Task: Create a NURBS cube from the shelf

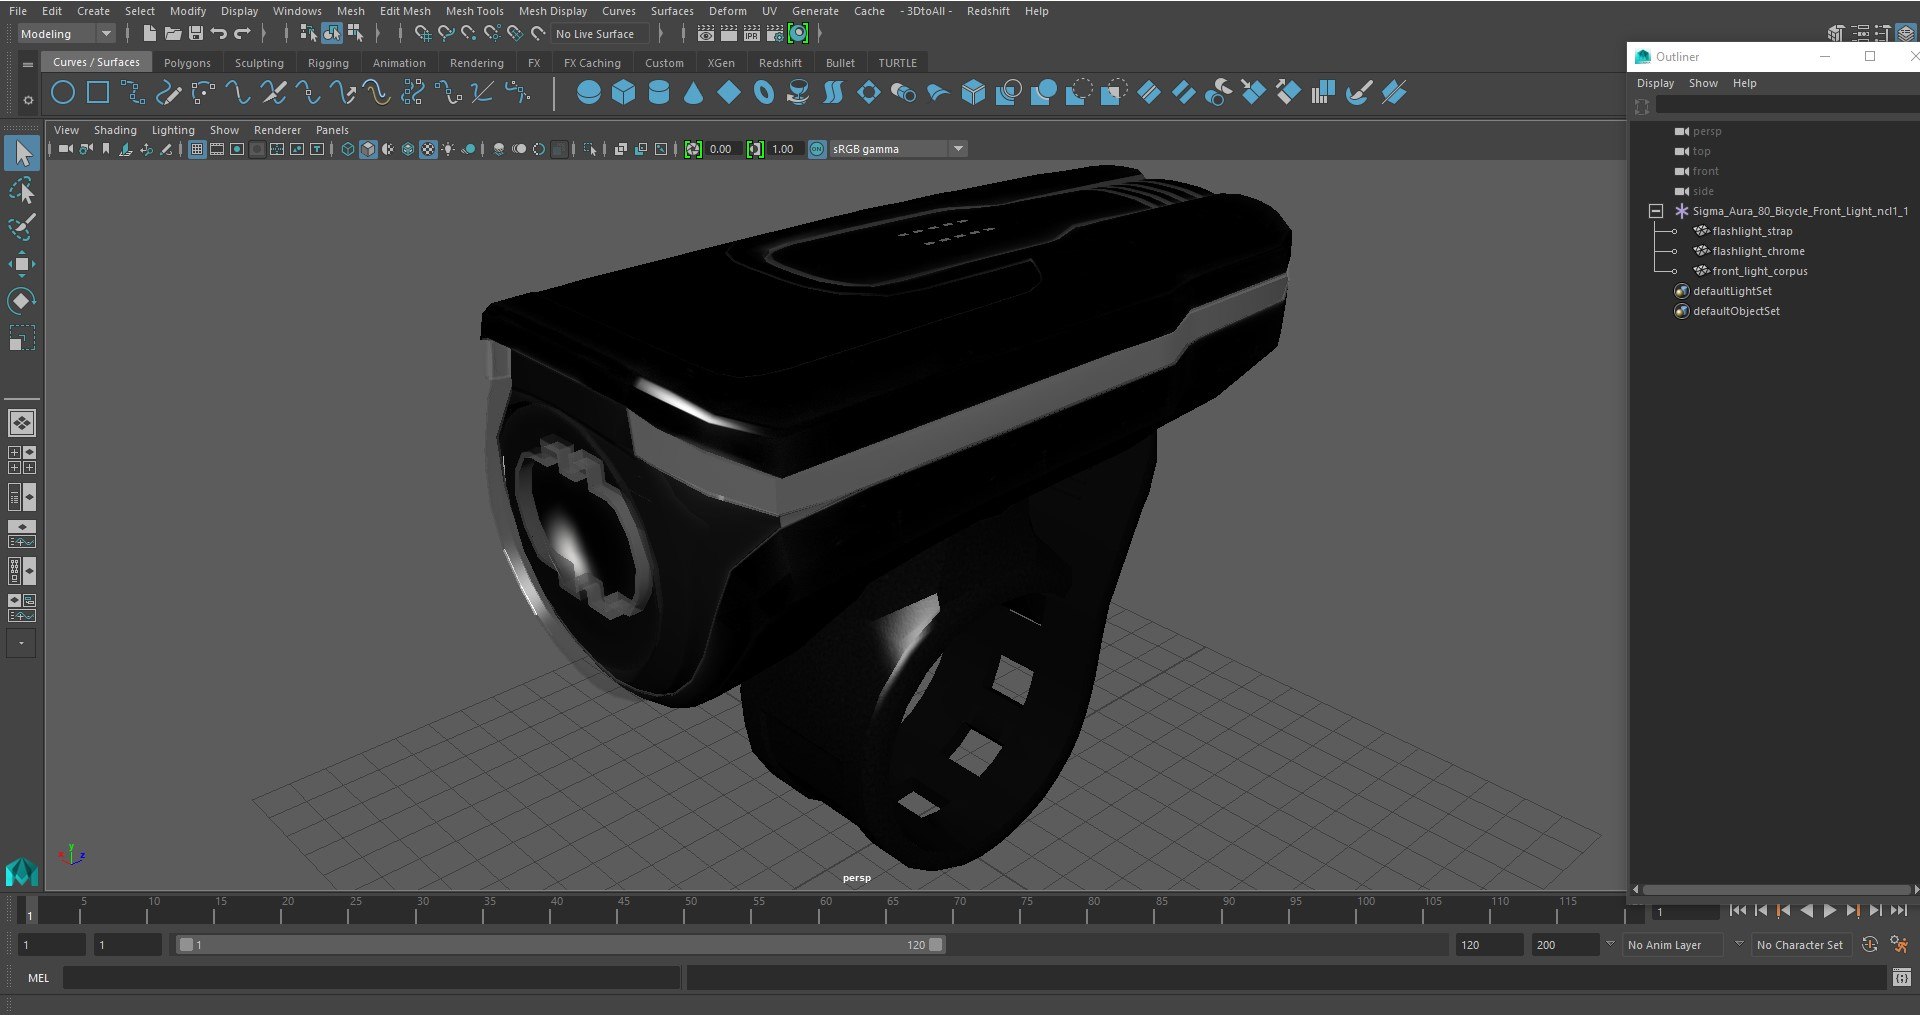Action: 623,93
